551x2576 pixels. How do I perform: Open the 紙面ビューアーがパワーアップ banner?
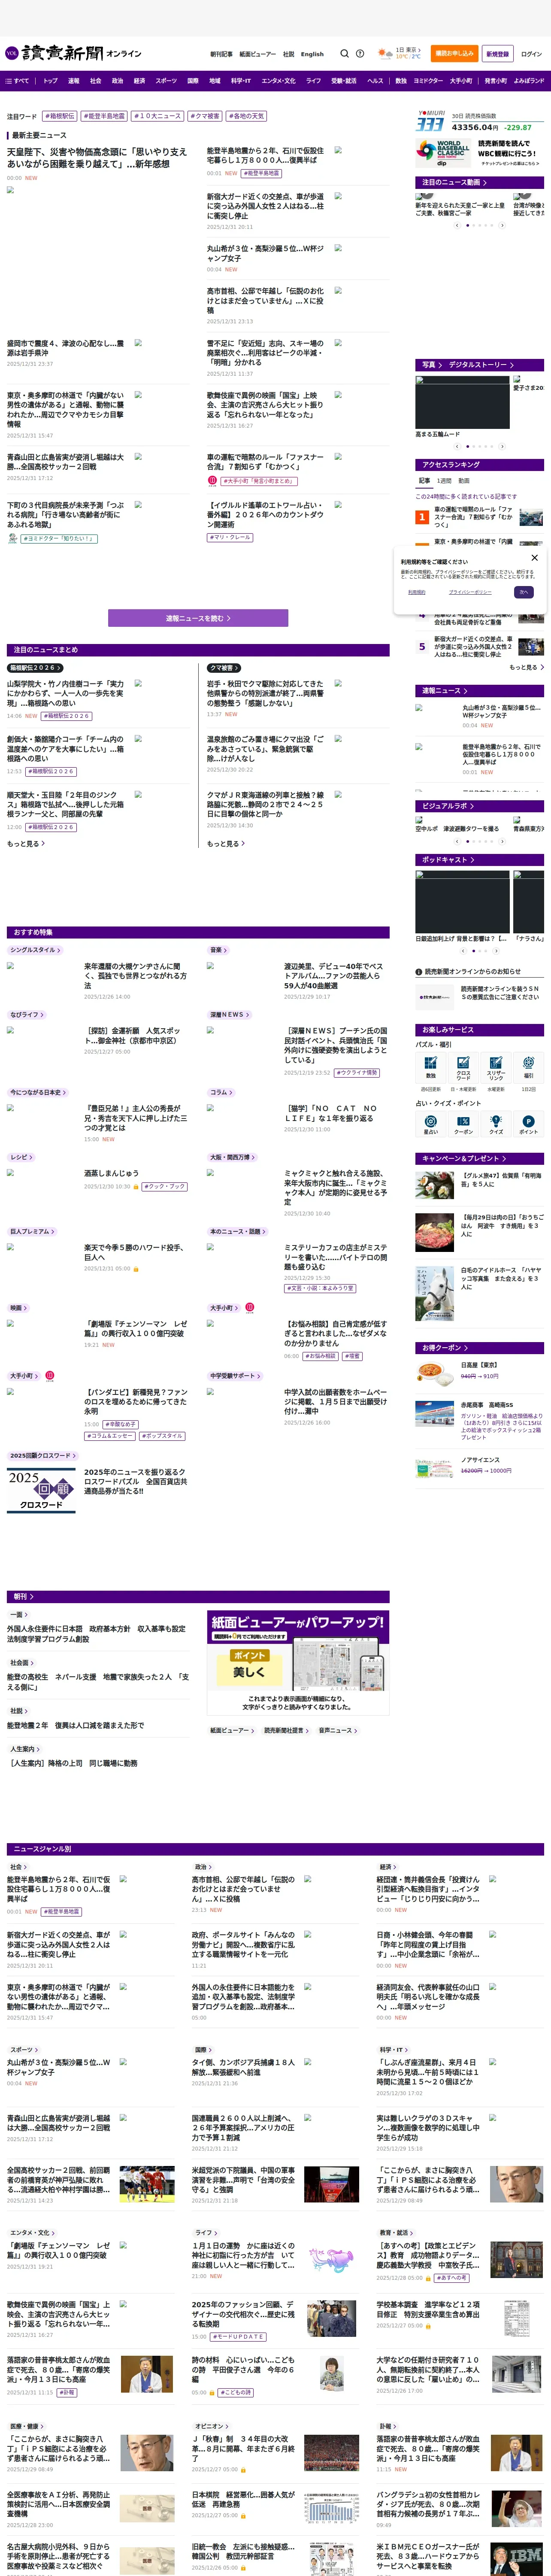pos(298,1662)
